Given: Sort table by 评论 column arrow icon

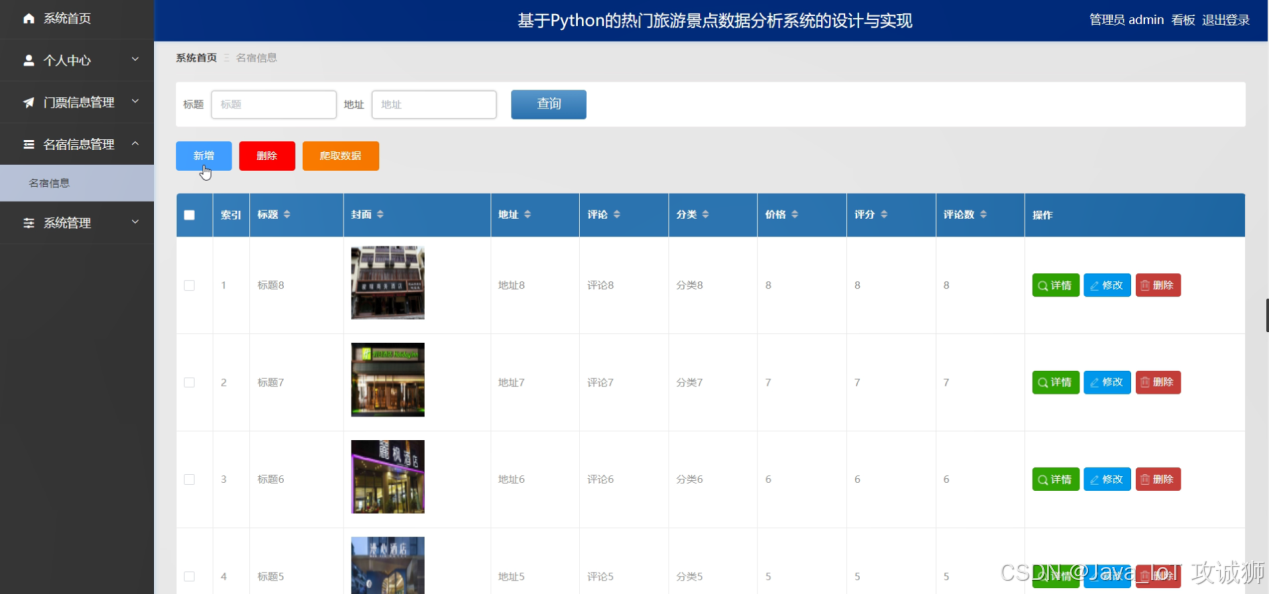Looking at the screenshot, I should [x=617, y=215].
